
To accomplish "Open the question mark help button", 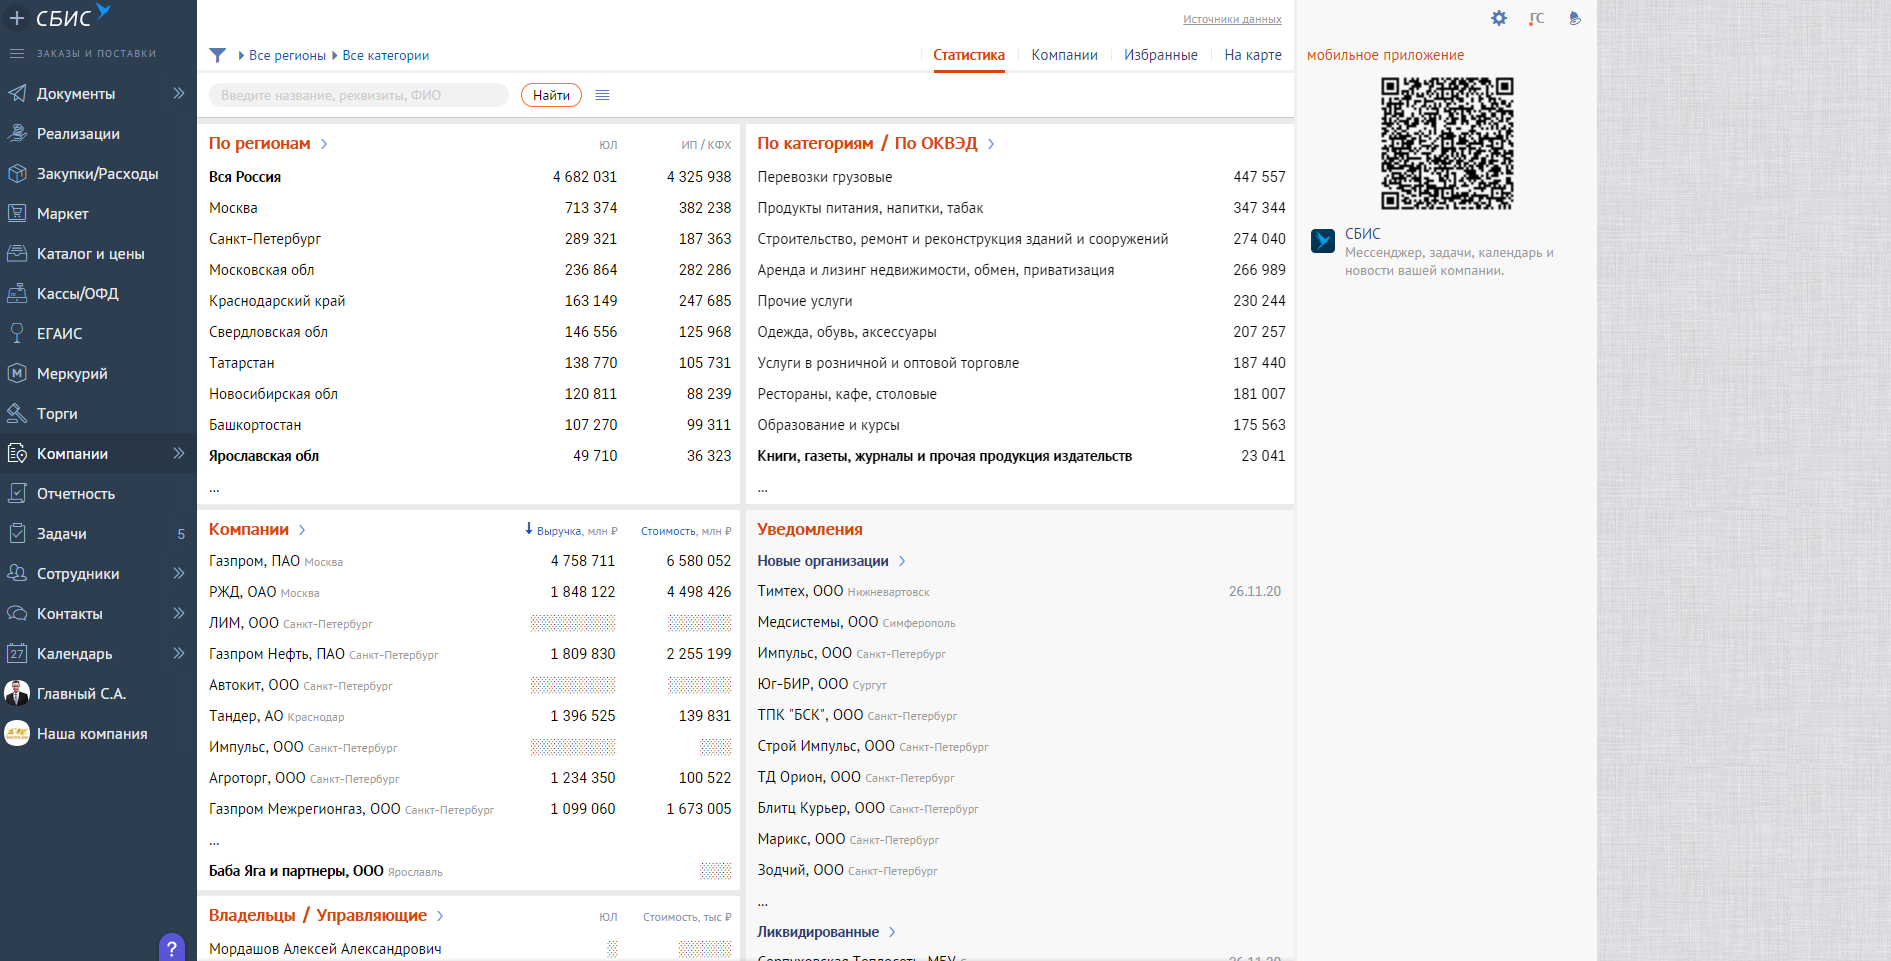I will click(172, 947).
